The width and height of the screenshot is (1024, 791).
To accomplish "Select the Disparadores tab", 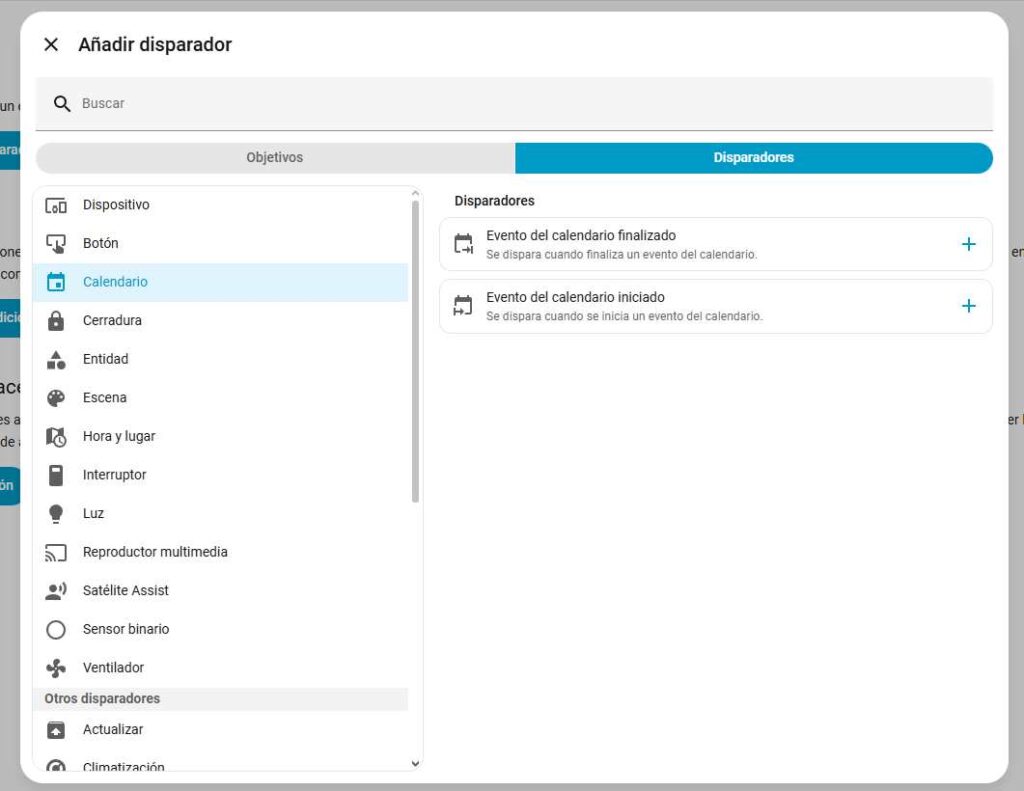I will (x=753, y=158).
